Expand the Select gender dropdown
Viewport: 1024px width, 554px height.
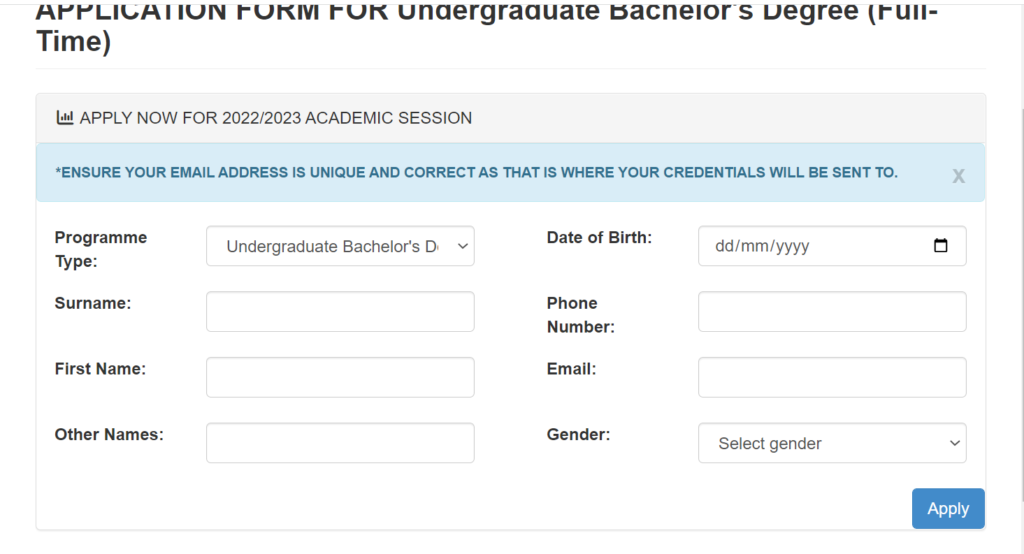tap(832, 443)
